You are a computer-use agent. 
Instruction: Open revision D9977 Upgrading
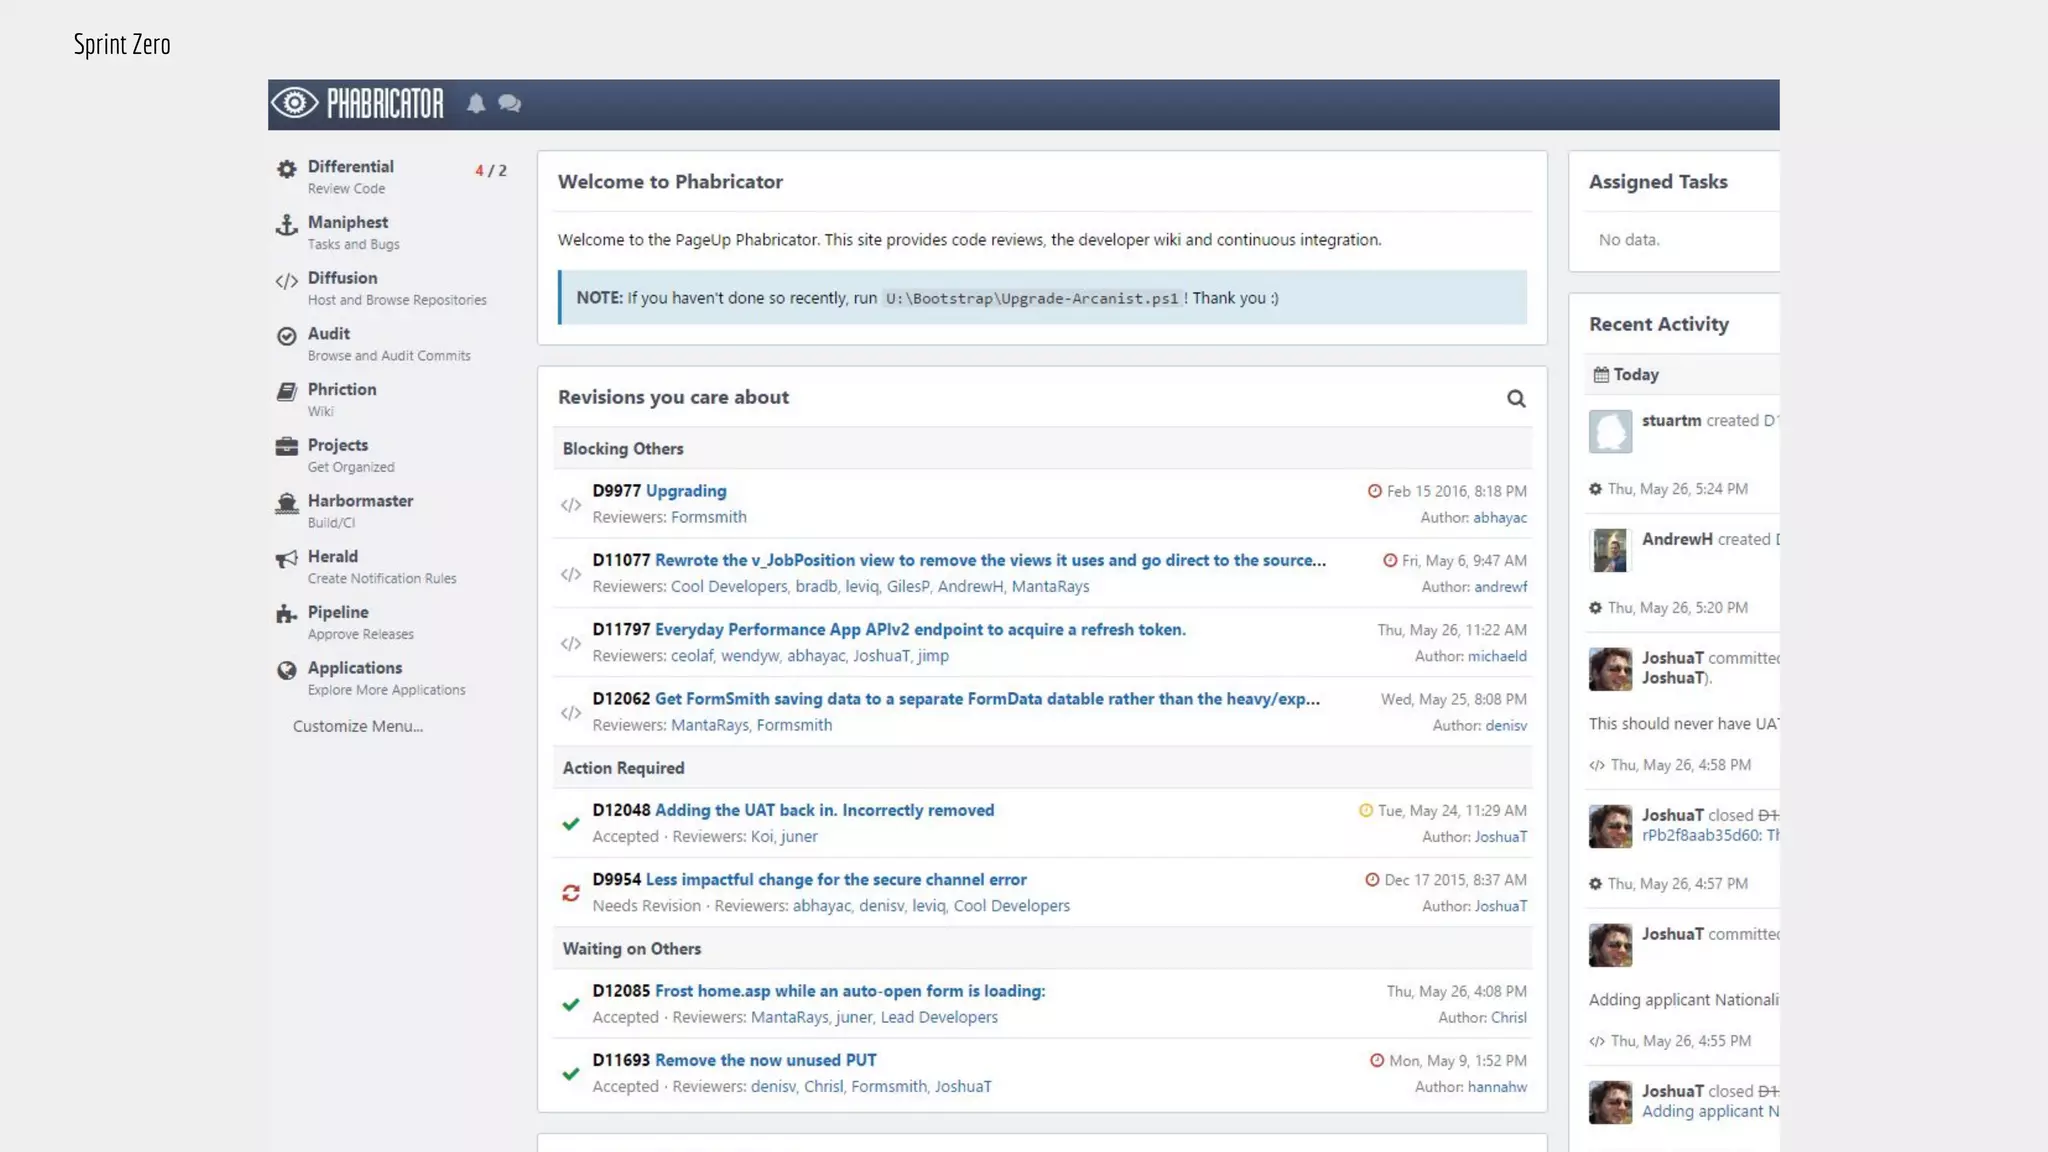[x=685, y=491]
